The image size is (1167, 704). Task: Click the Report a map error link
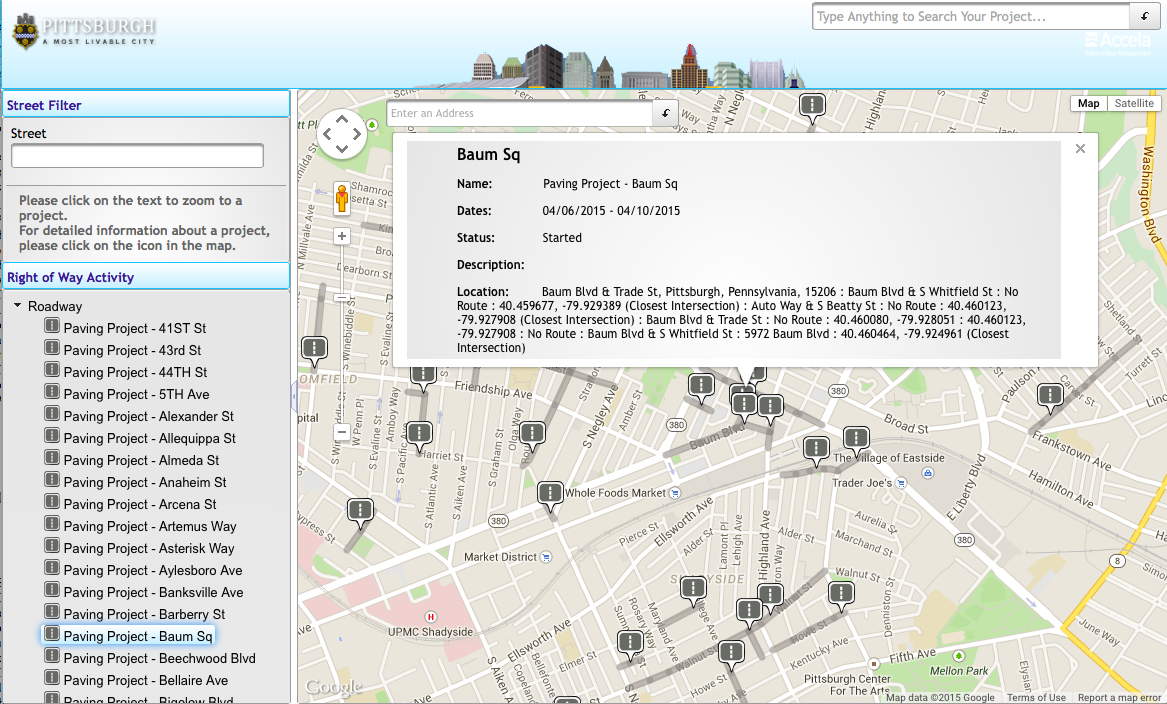tap(1118, 697)
